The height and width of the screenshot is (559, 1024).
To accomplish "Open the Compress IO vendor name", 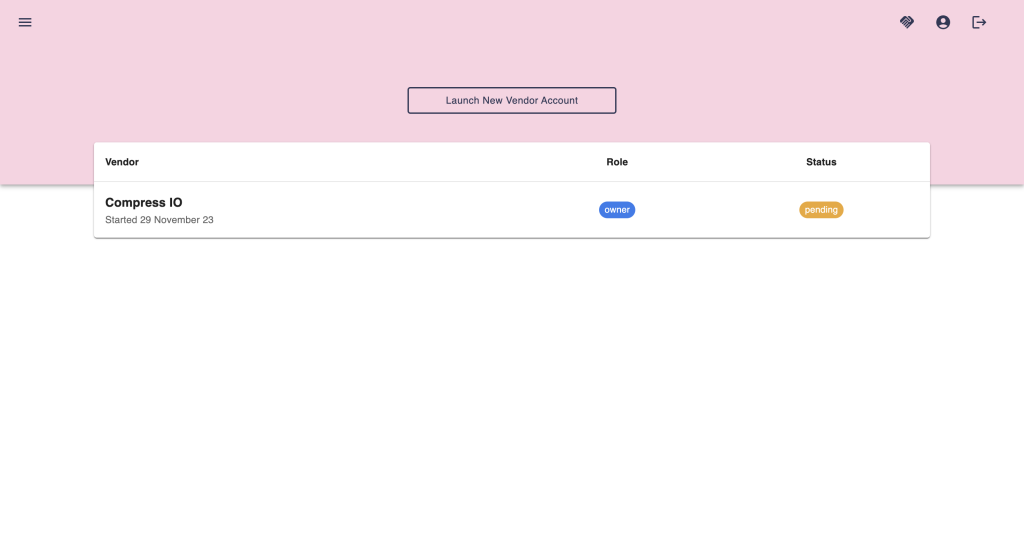I will click(144, 202).
